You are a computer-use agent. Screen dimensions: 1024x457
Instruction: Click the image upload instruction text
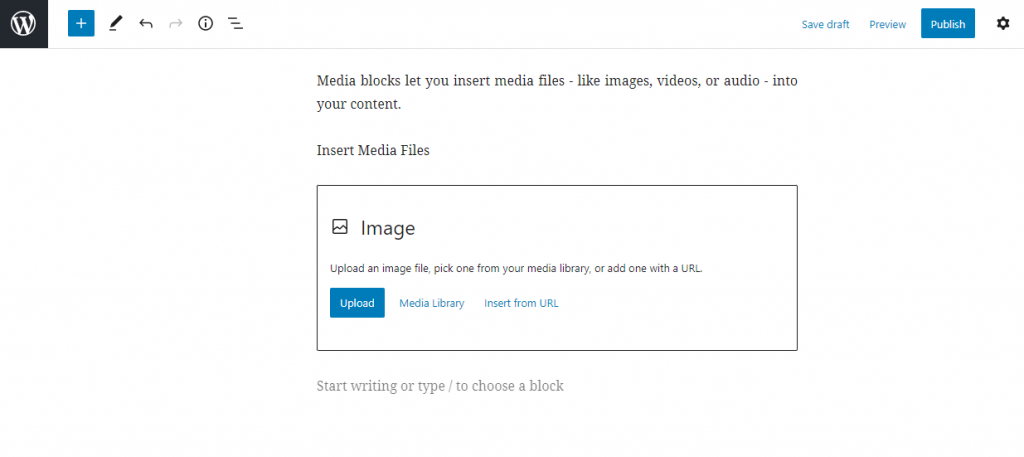click(516, 268)
